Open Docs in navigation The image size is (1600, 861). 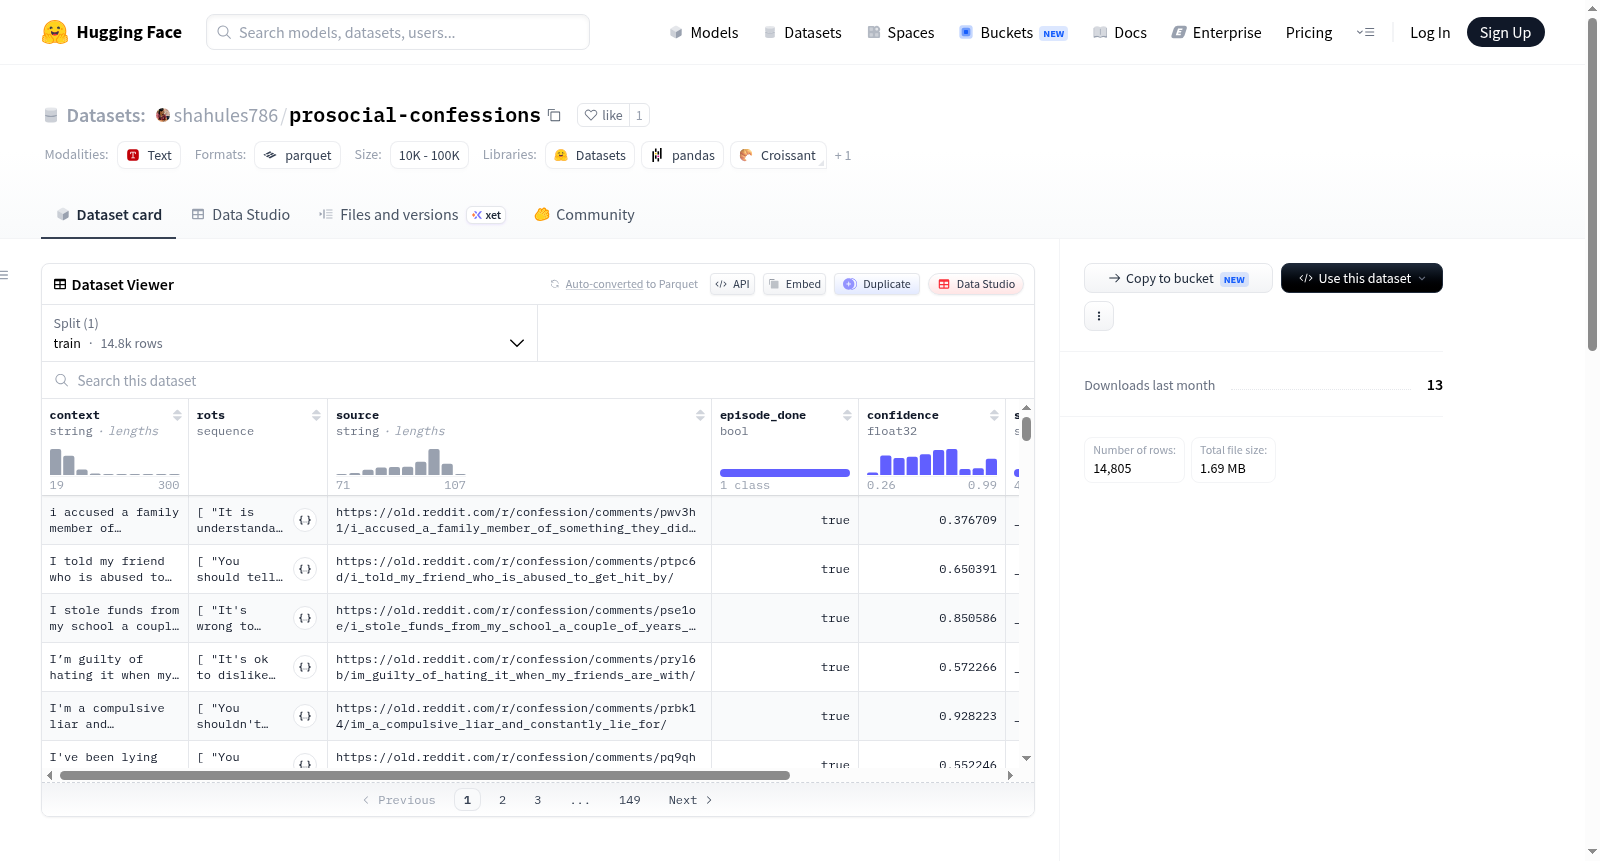point(1120,32)
